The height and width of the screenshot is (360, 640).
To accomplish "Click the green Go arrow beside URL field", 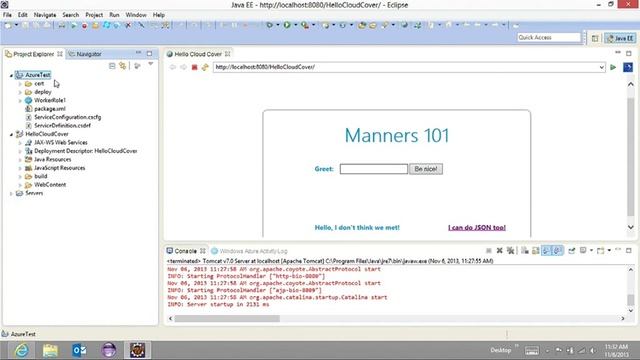I will coord(613,67).
